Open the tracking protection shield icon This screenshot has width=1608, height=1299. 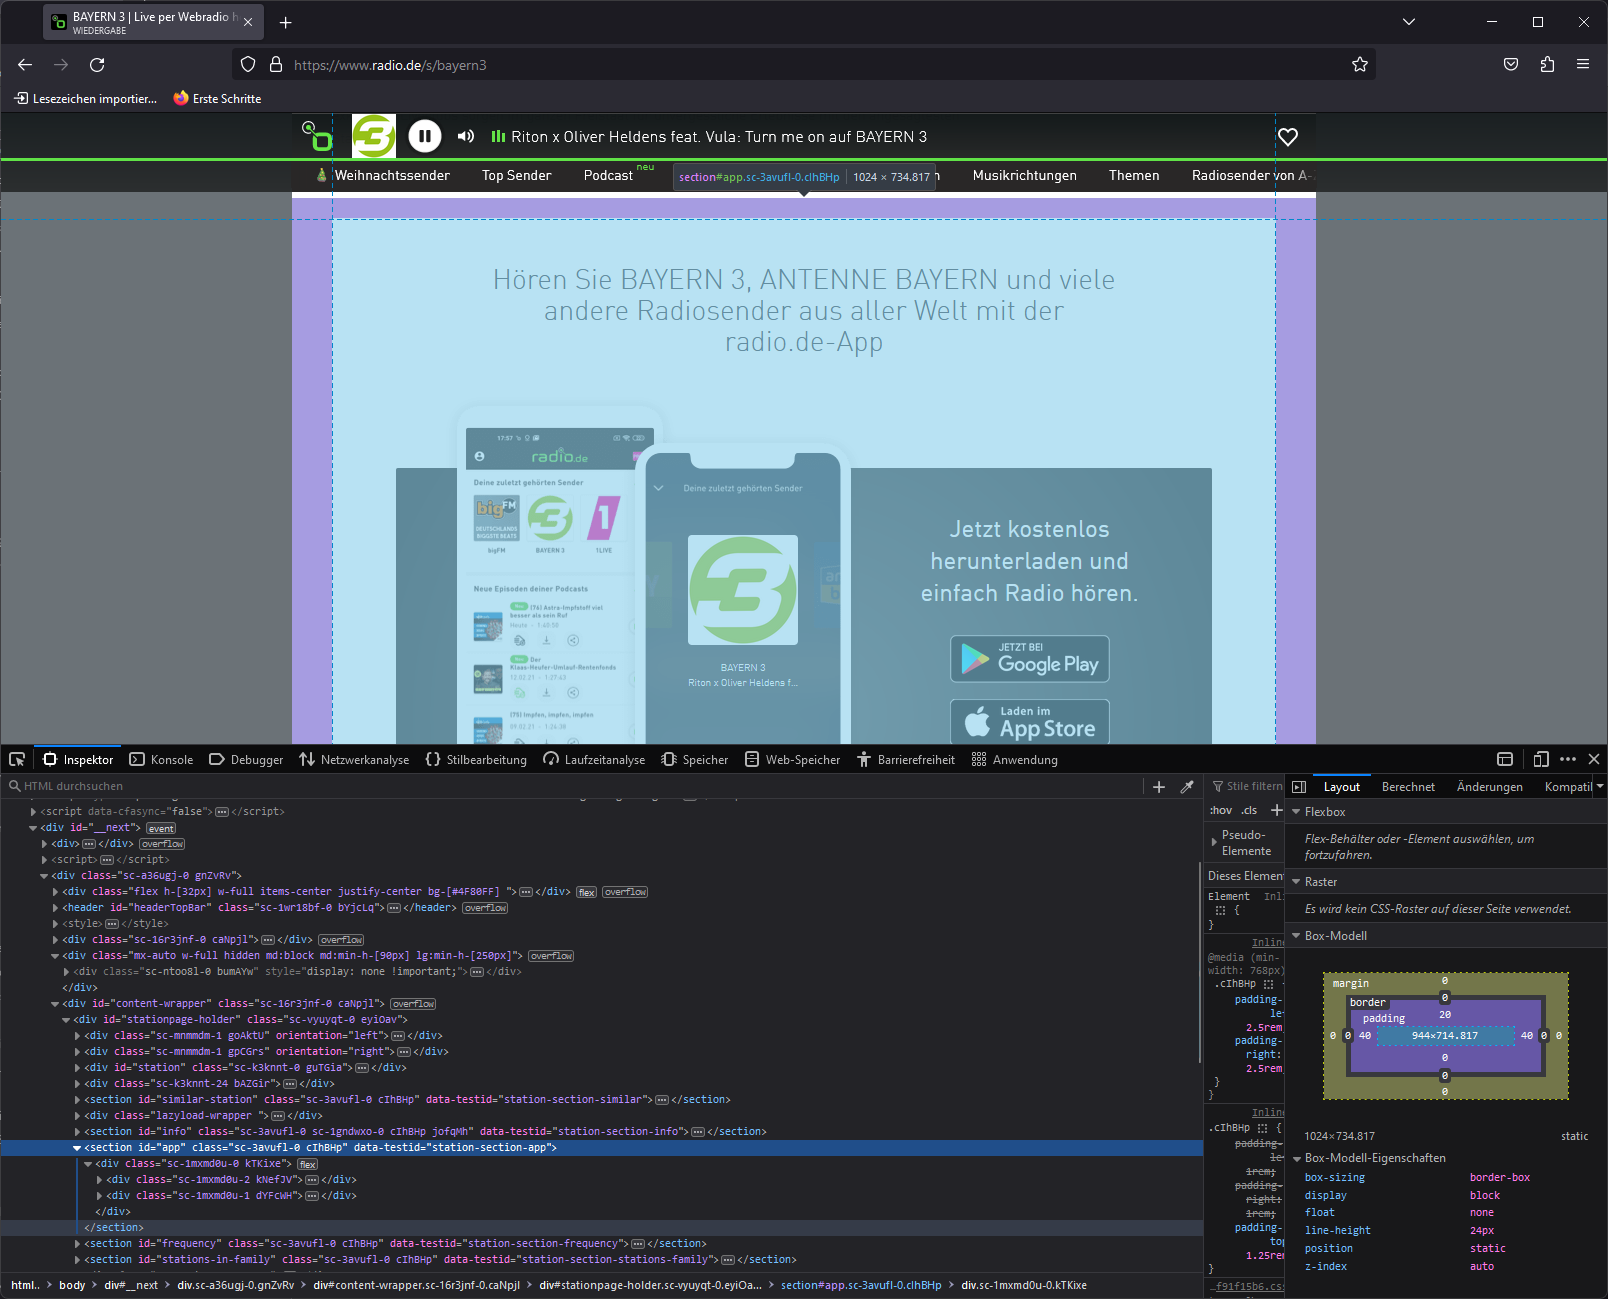[x=247, y=64]
